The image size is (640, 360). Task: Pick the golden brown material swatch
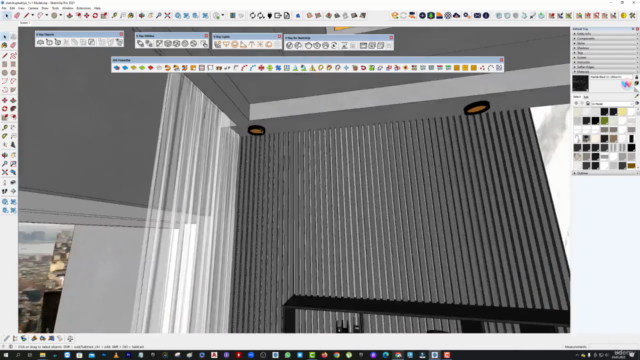[x=631, y=166]
